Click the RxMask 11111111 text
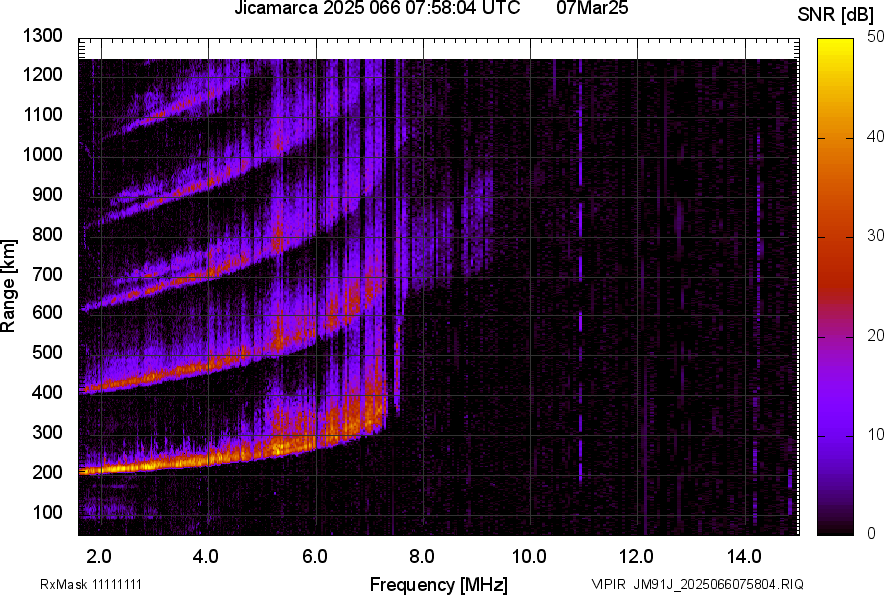Viewport: 884px width, 595px height. click(76, 584)
